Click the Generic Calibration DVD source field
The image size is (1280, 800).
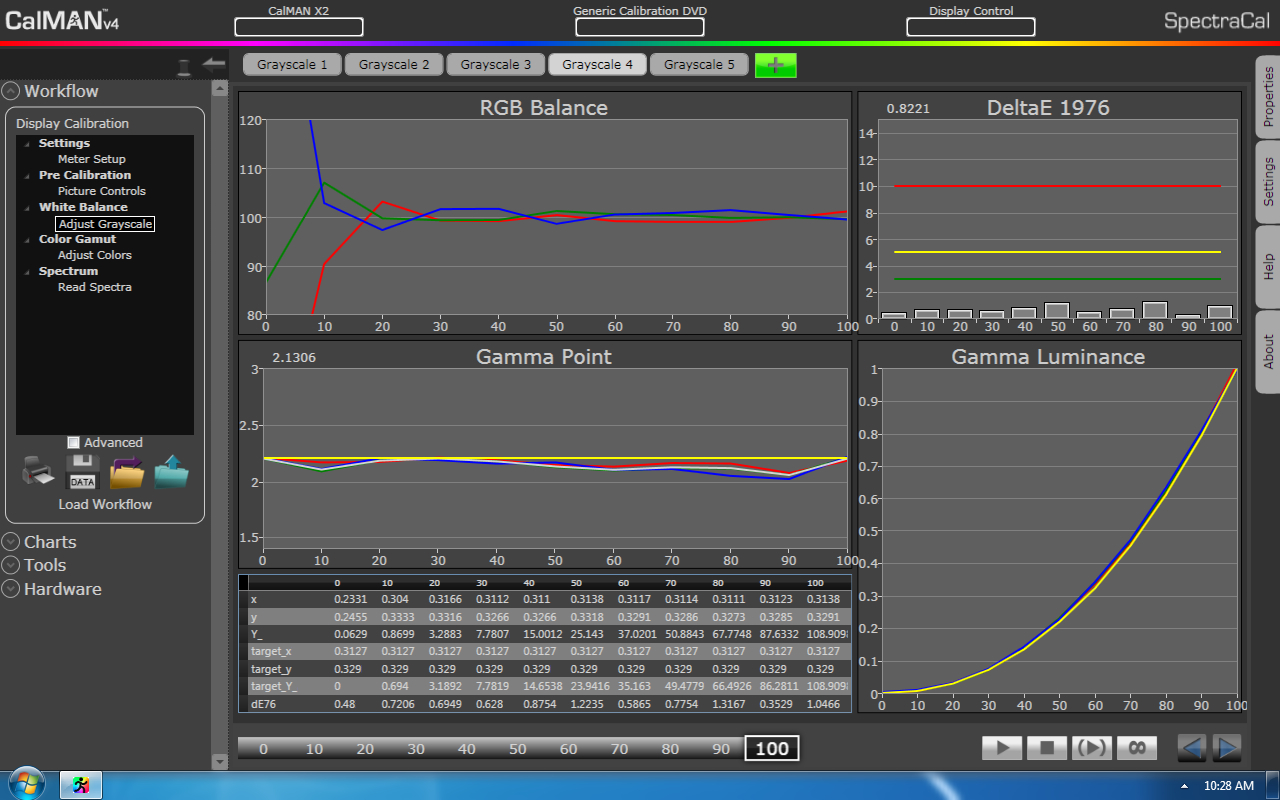[640, 27]
